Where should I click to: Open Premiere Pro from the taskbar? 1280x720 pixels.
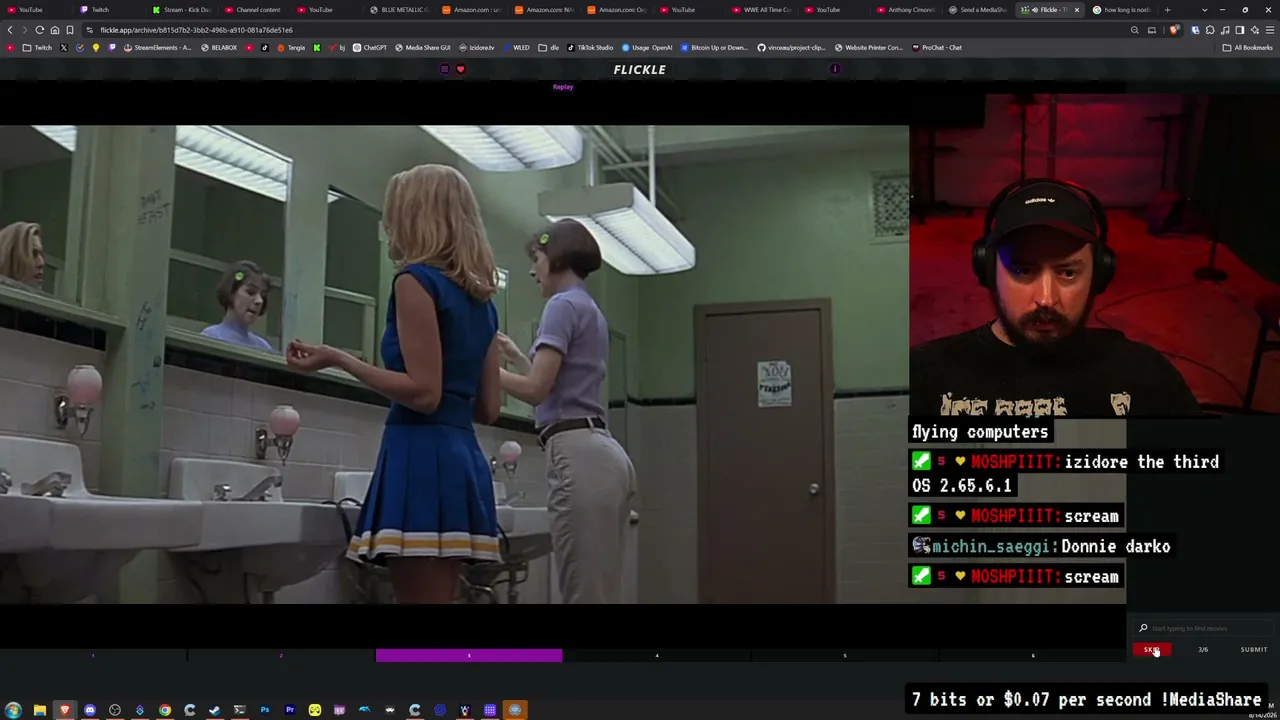point(290,710)
